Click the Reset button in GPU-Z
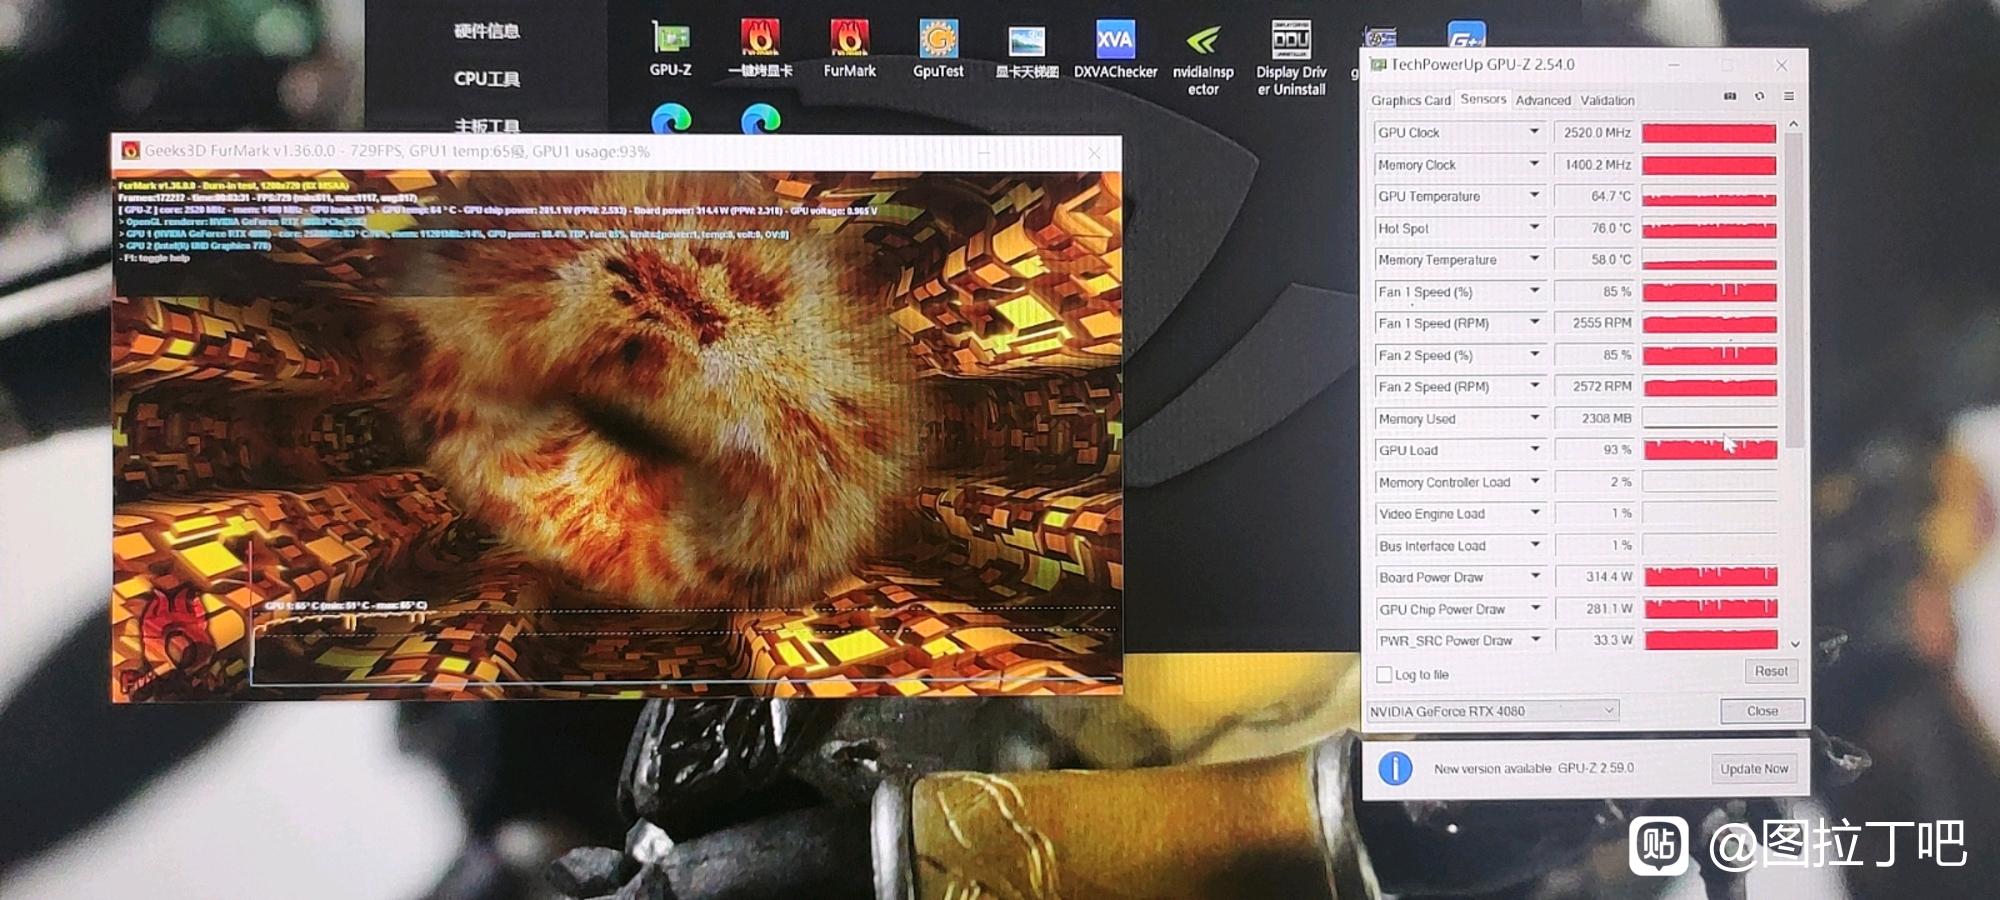This screenshot has height=900, width=2000. [x=1771, y=671]
